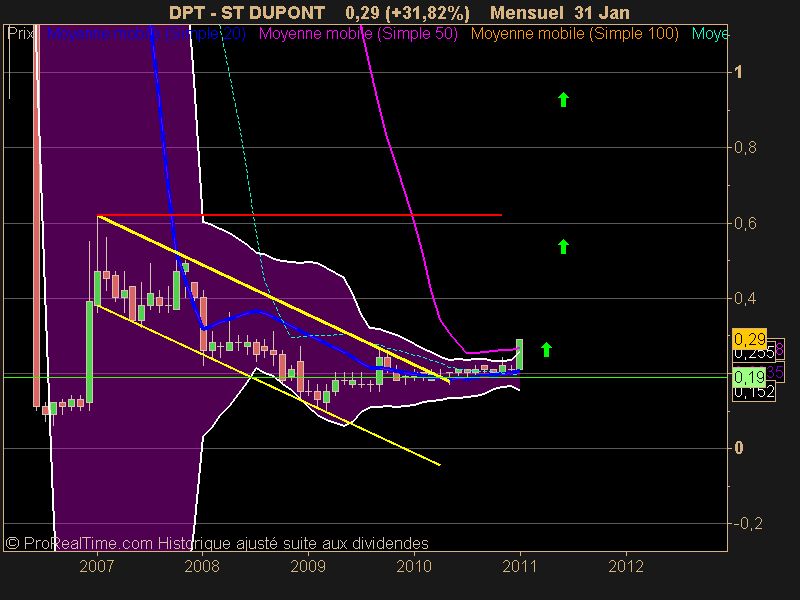Select the lower yellow descending channel line
This screenshot has width=800, height=600.
point(268,385)
